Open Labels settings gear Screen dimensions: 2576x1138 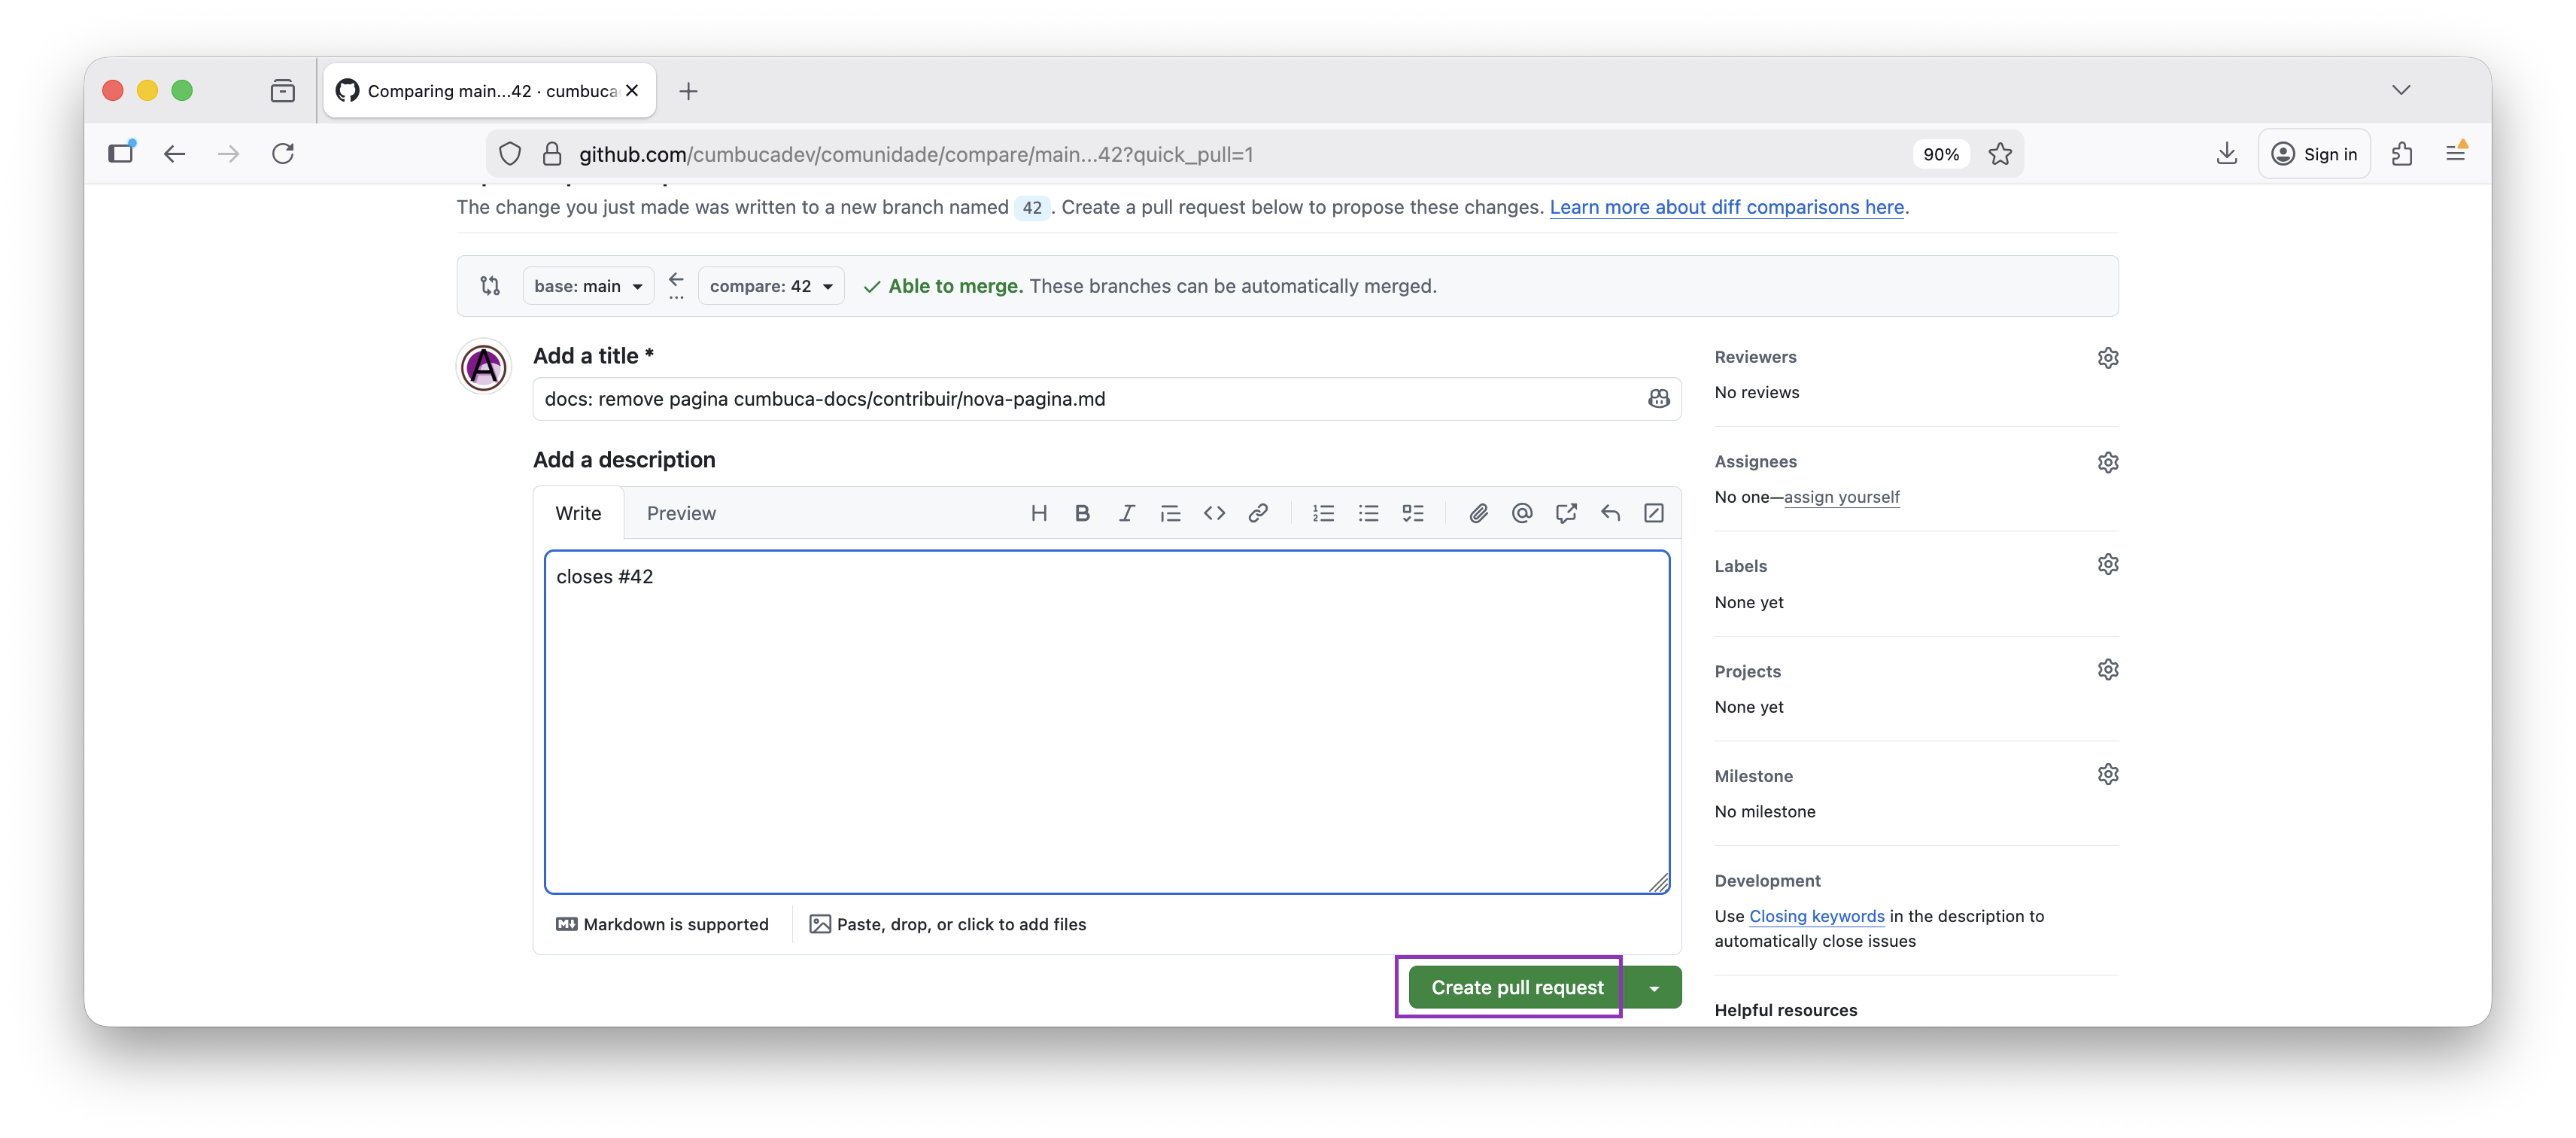(x=2108, y=565)
